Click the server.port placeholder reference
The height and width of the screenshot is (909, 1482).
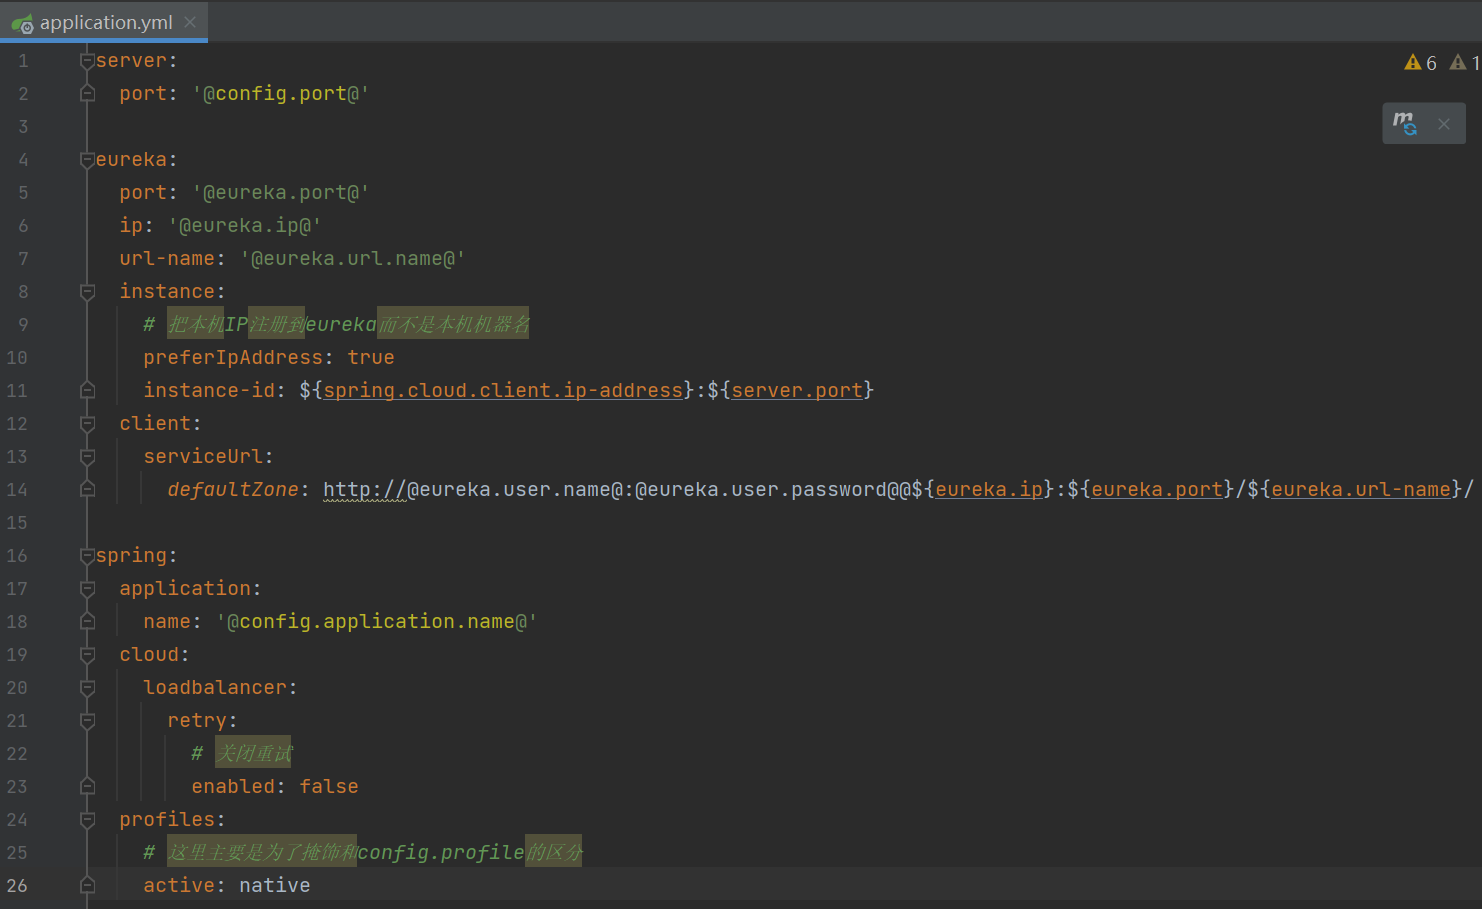pos(797,390)
